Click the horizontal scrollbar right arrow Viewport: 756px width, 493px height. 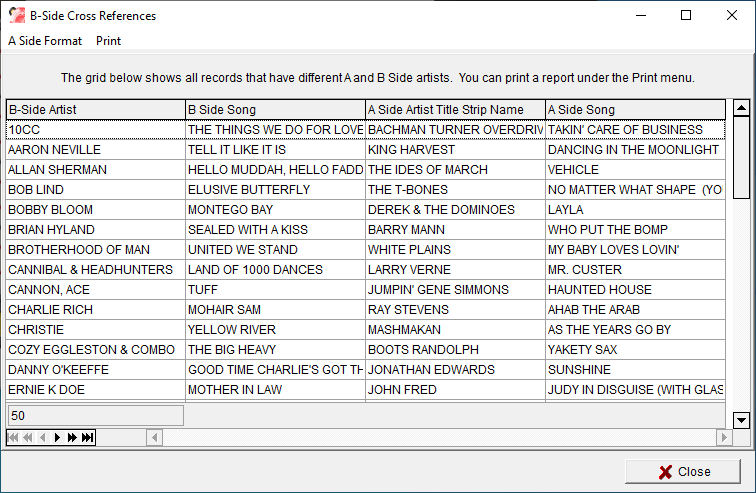(x=724, y=438)
